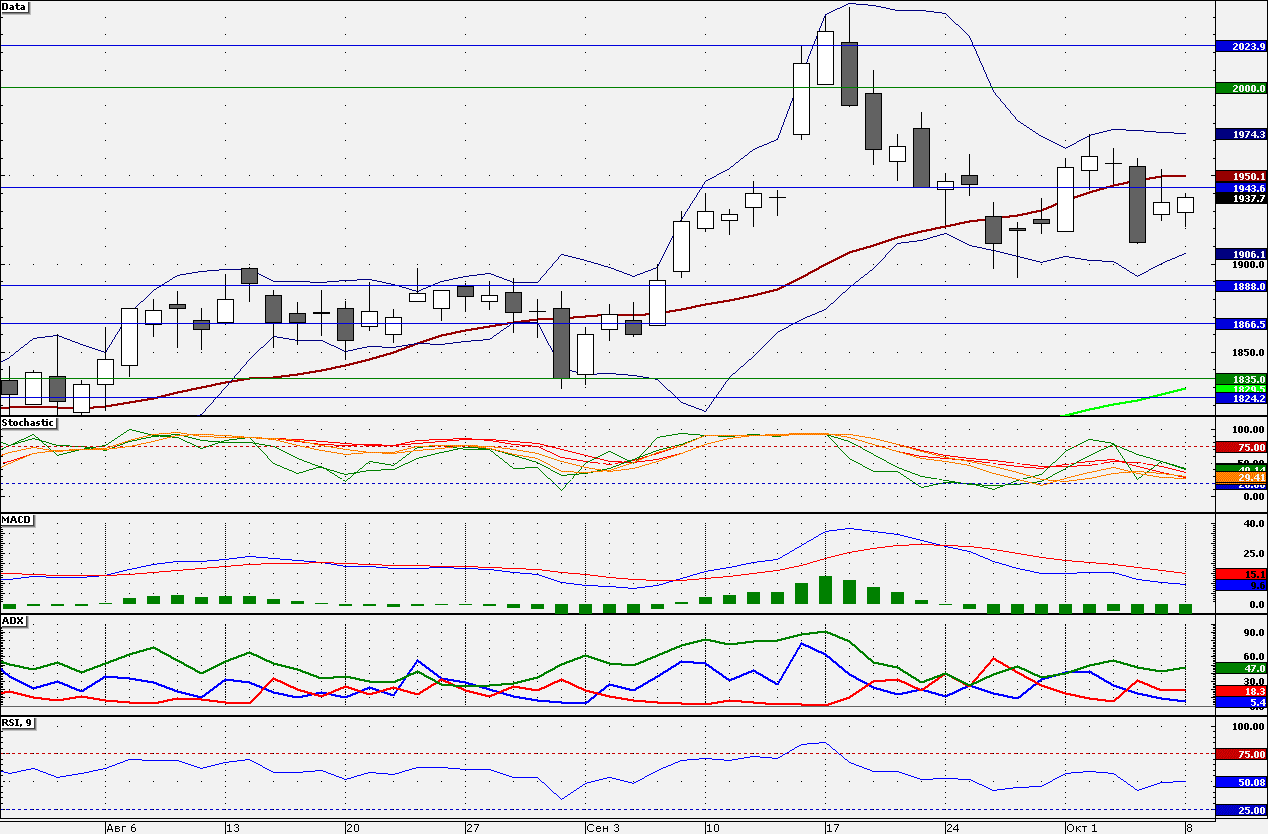
Task: Click the orange 29.44 Stochastic value
Action: pyautogui.click(x=1241, y=478)
